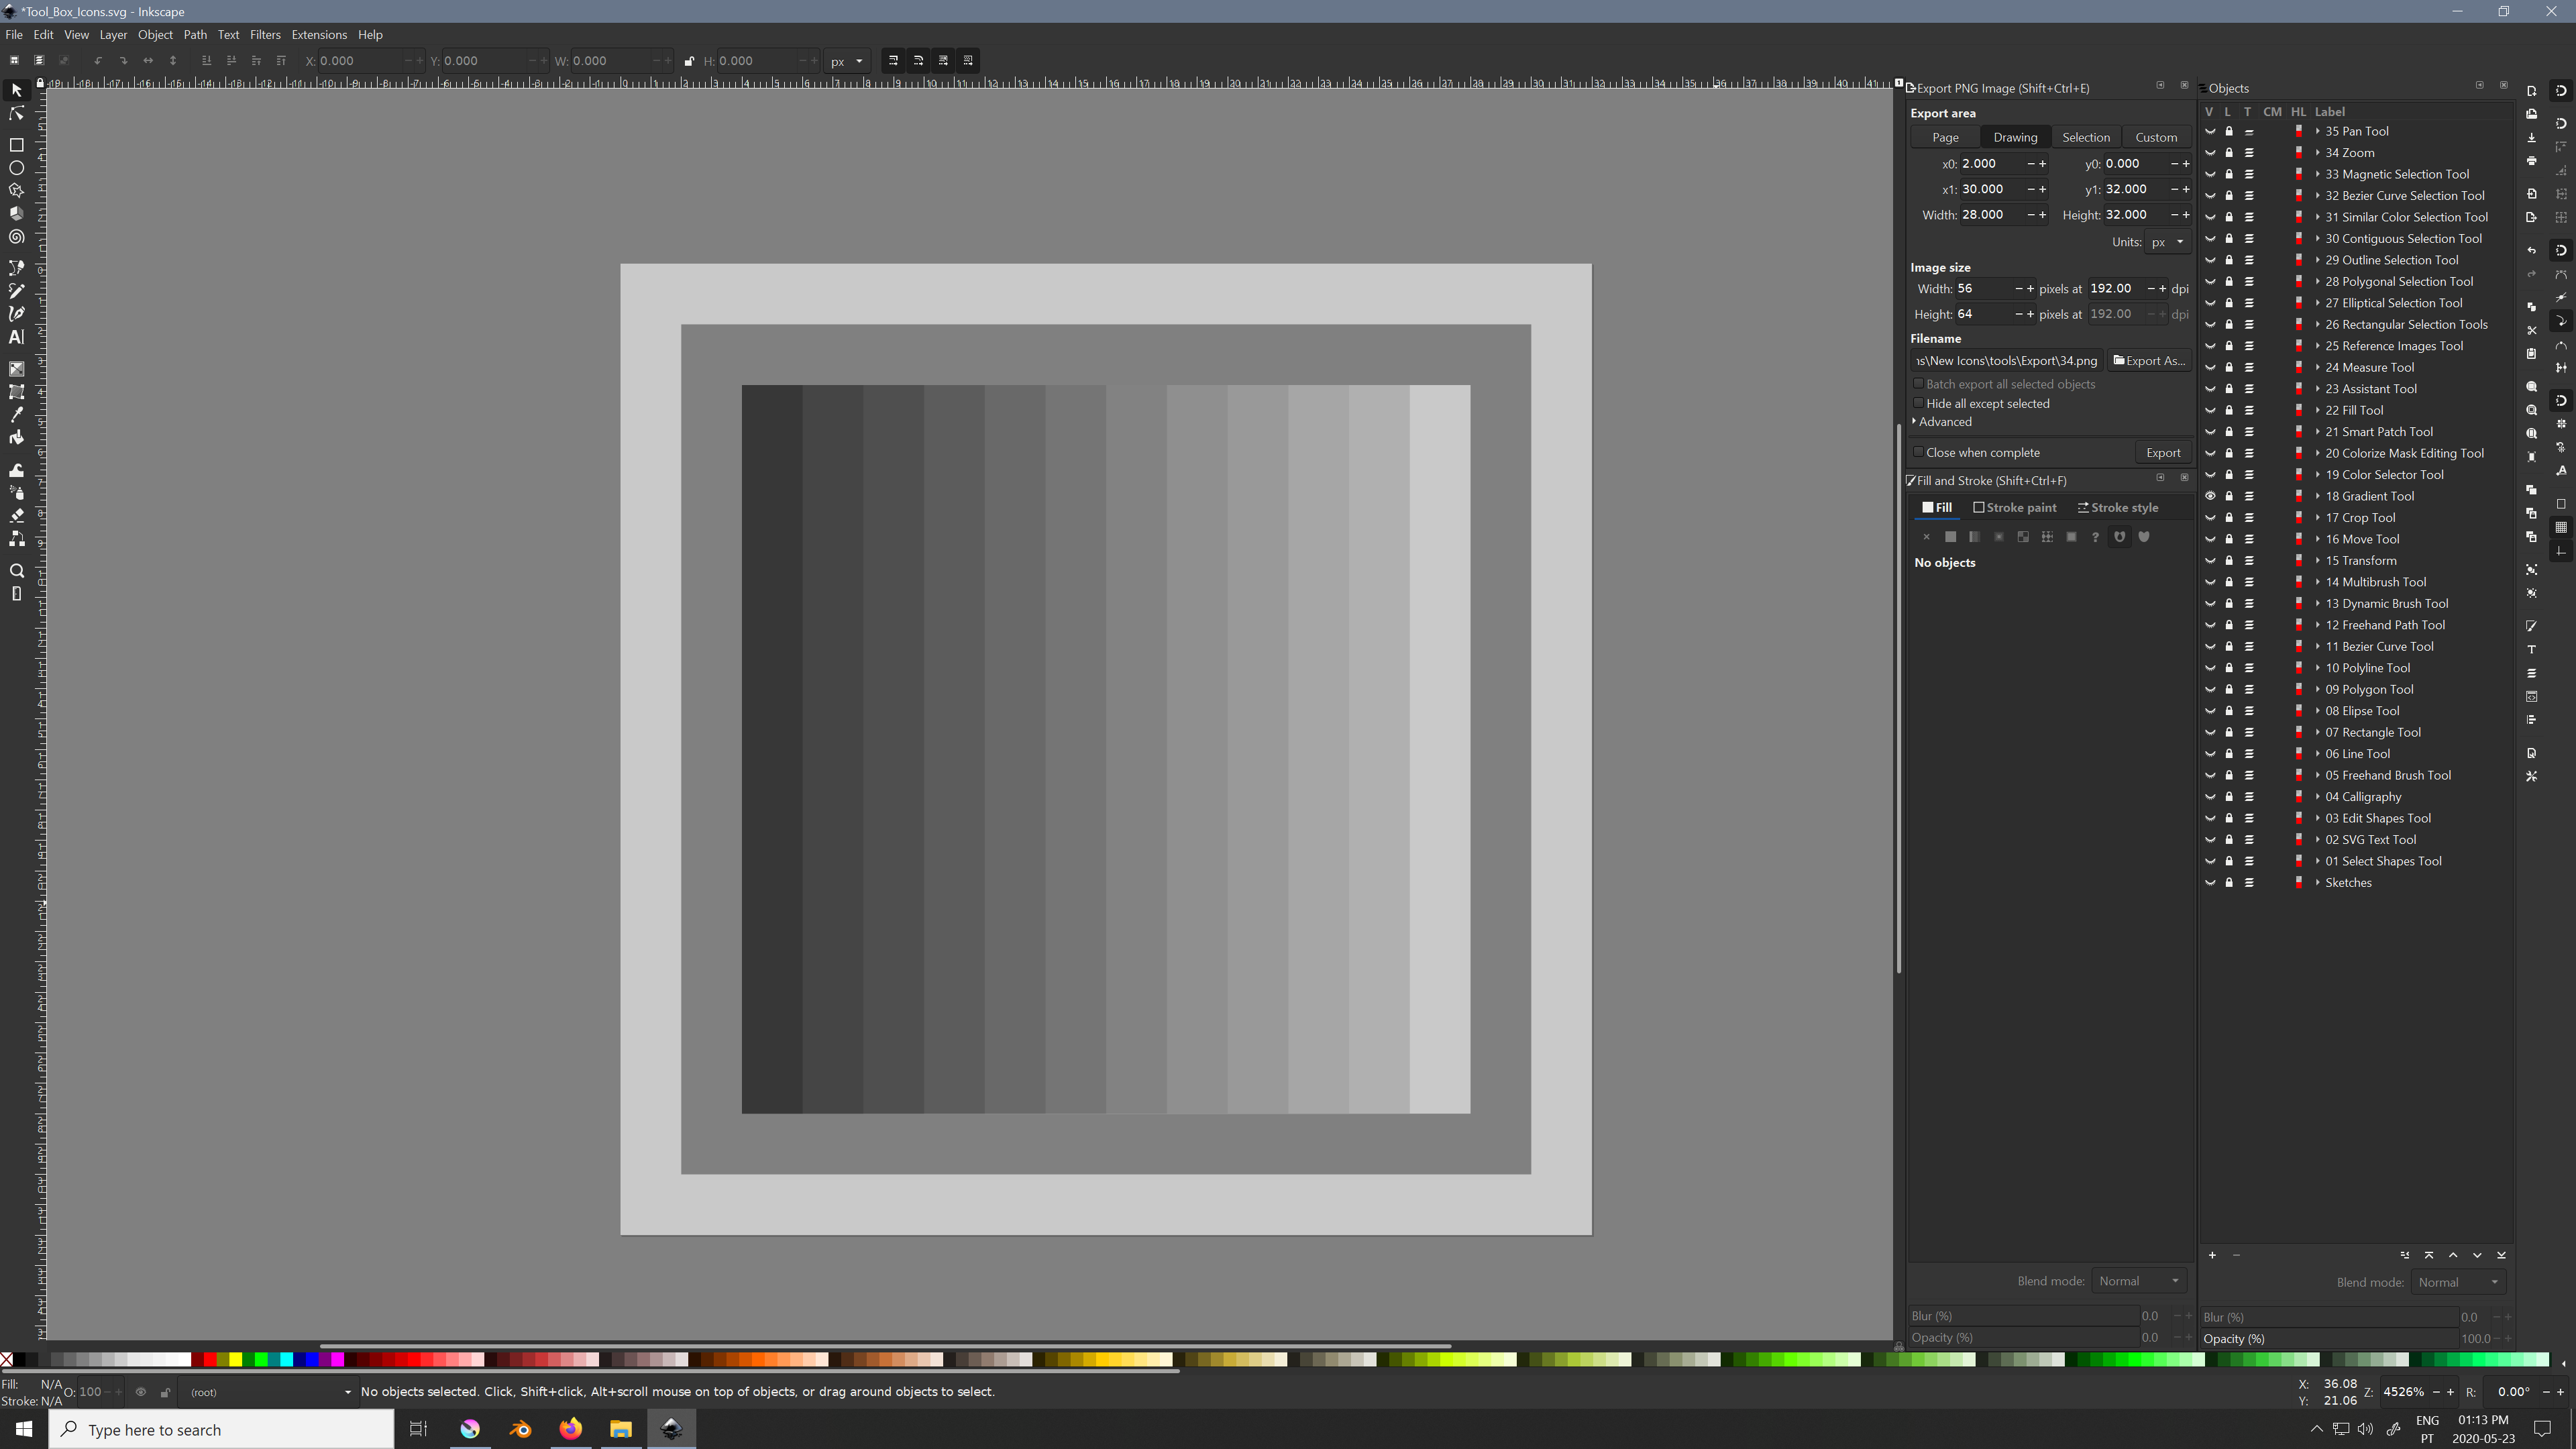Select the Eraser tool
The width and height of the screenshot is (2576, 1449).
pyautogui.click(x=16, y=516)
